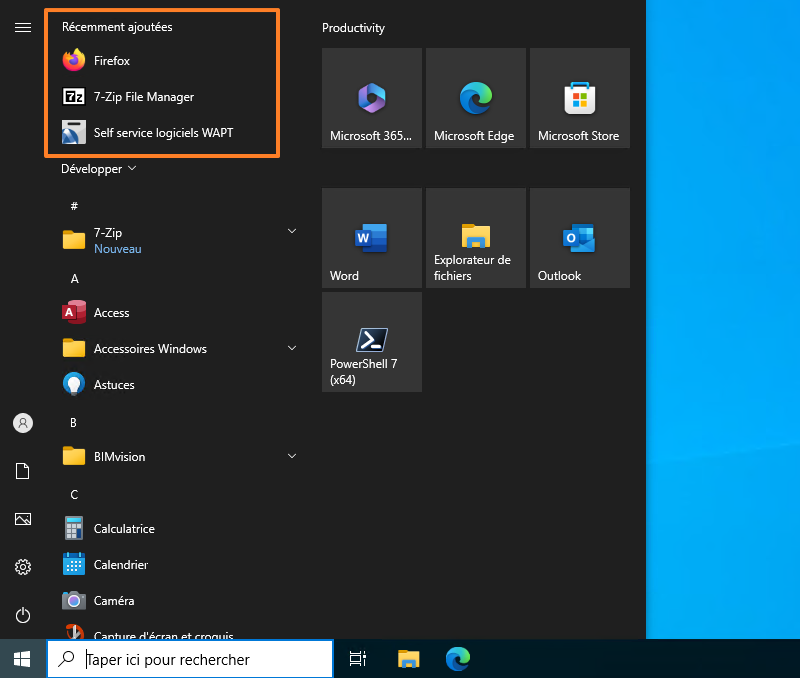The image size is (800, 678).
Task: Click the letter A section header
Action: (x=73, y=279)
